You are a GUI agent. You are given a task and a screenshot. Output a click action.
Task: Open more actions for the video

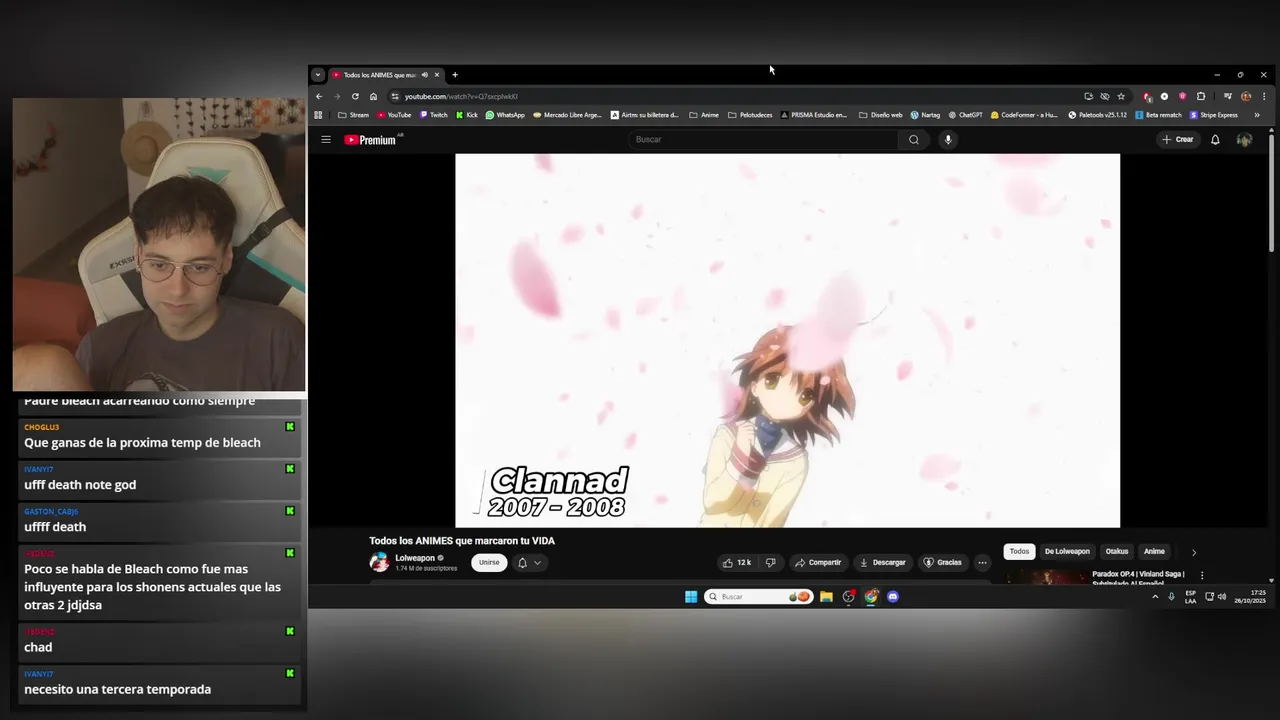[x=982, y=563]
